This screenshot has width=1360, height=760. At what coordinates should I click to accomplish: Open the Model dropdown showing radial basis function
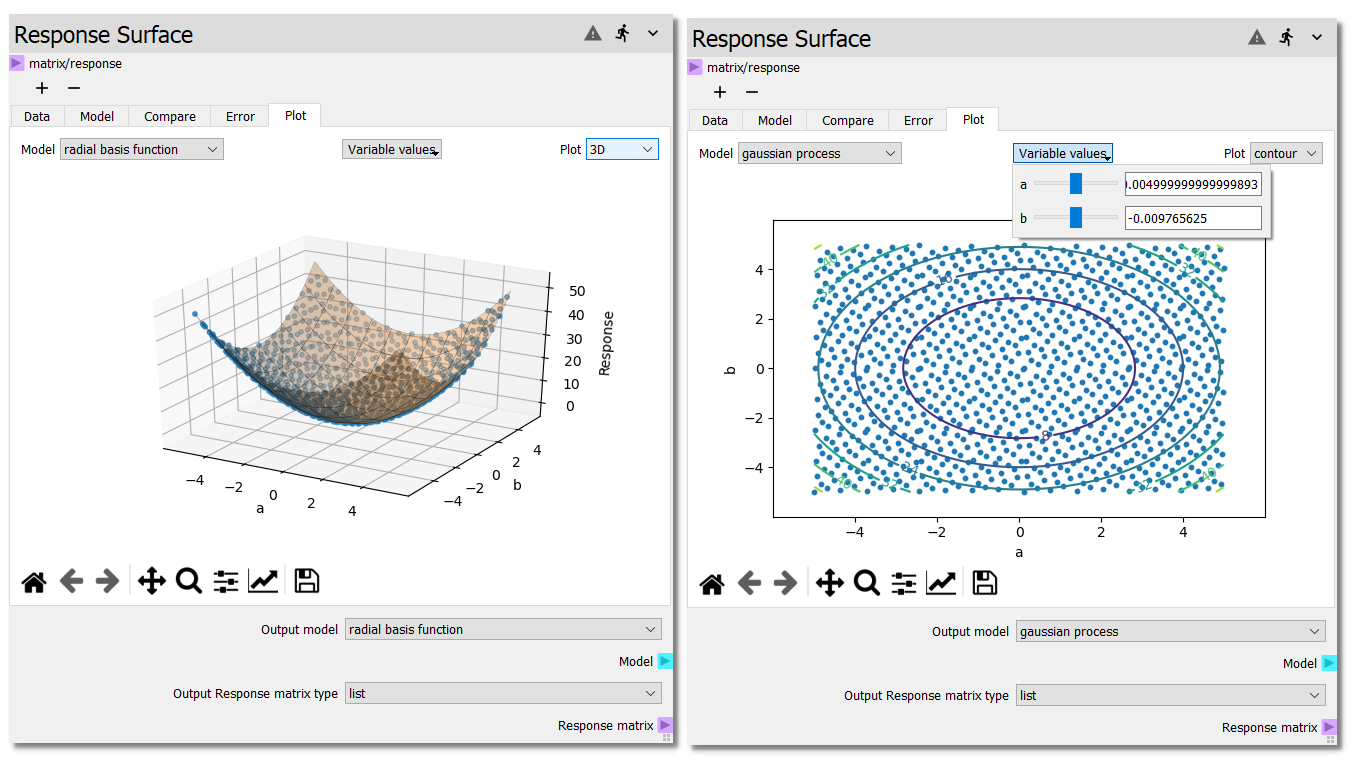tap(141, 150)
